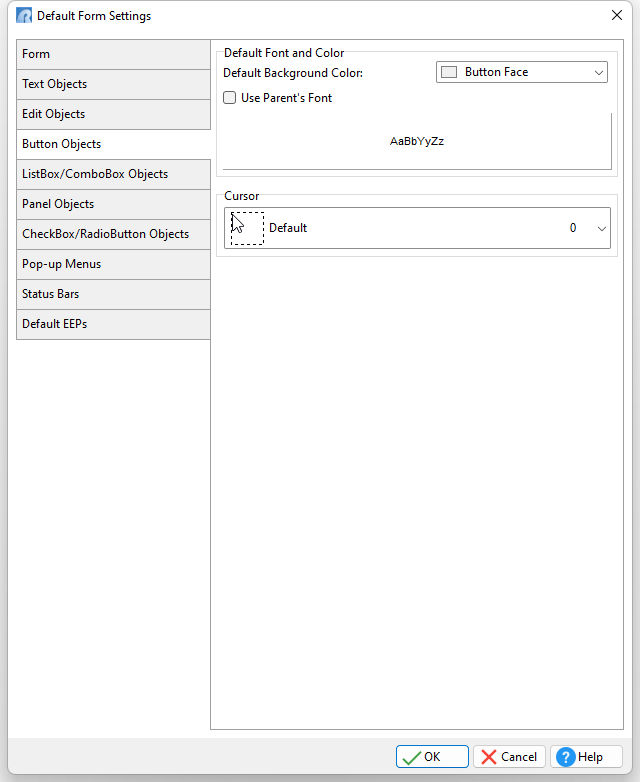Switch to Text Objects tab
Image resolution: width=640 pixels, height=782 pixels.
pos(113,84)
